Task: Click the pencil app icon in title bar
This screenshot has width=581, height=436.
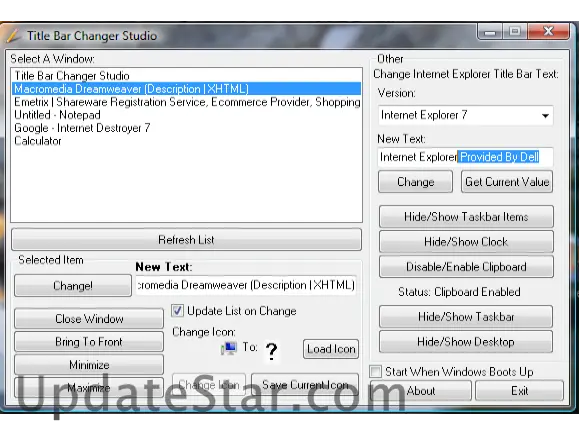Action: pyautogui.click(x=13, y=36)
